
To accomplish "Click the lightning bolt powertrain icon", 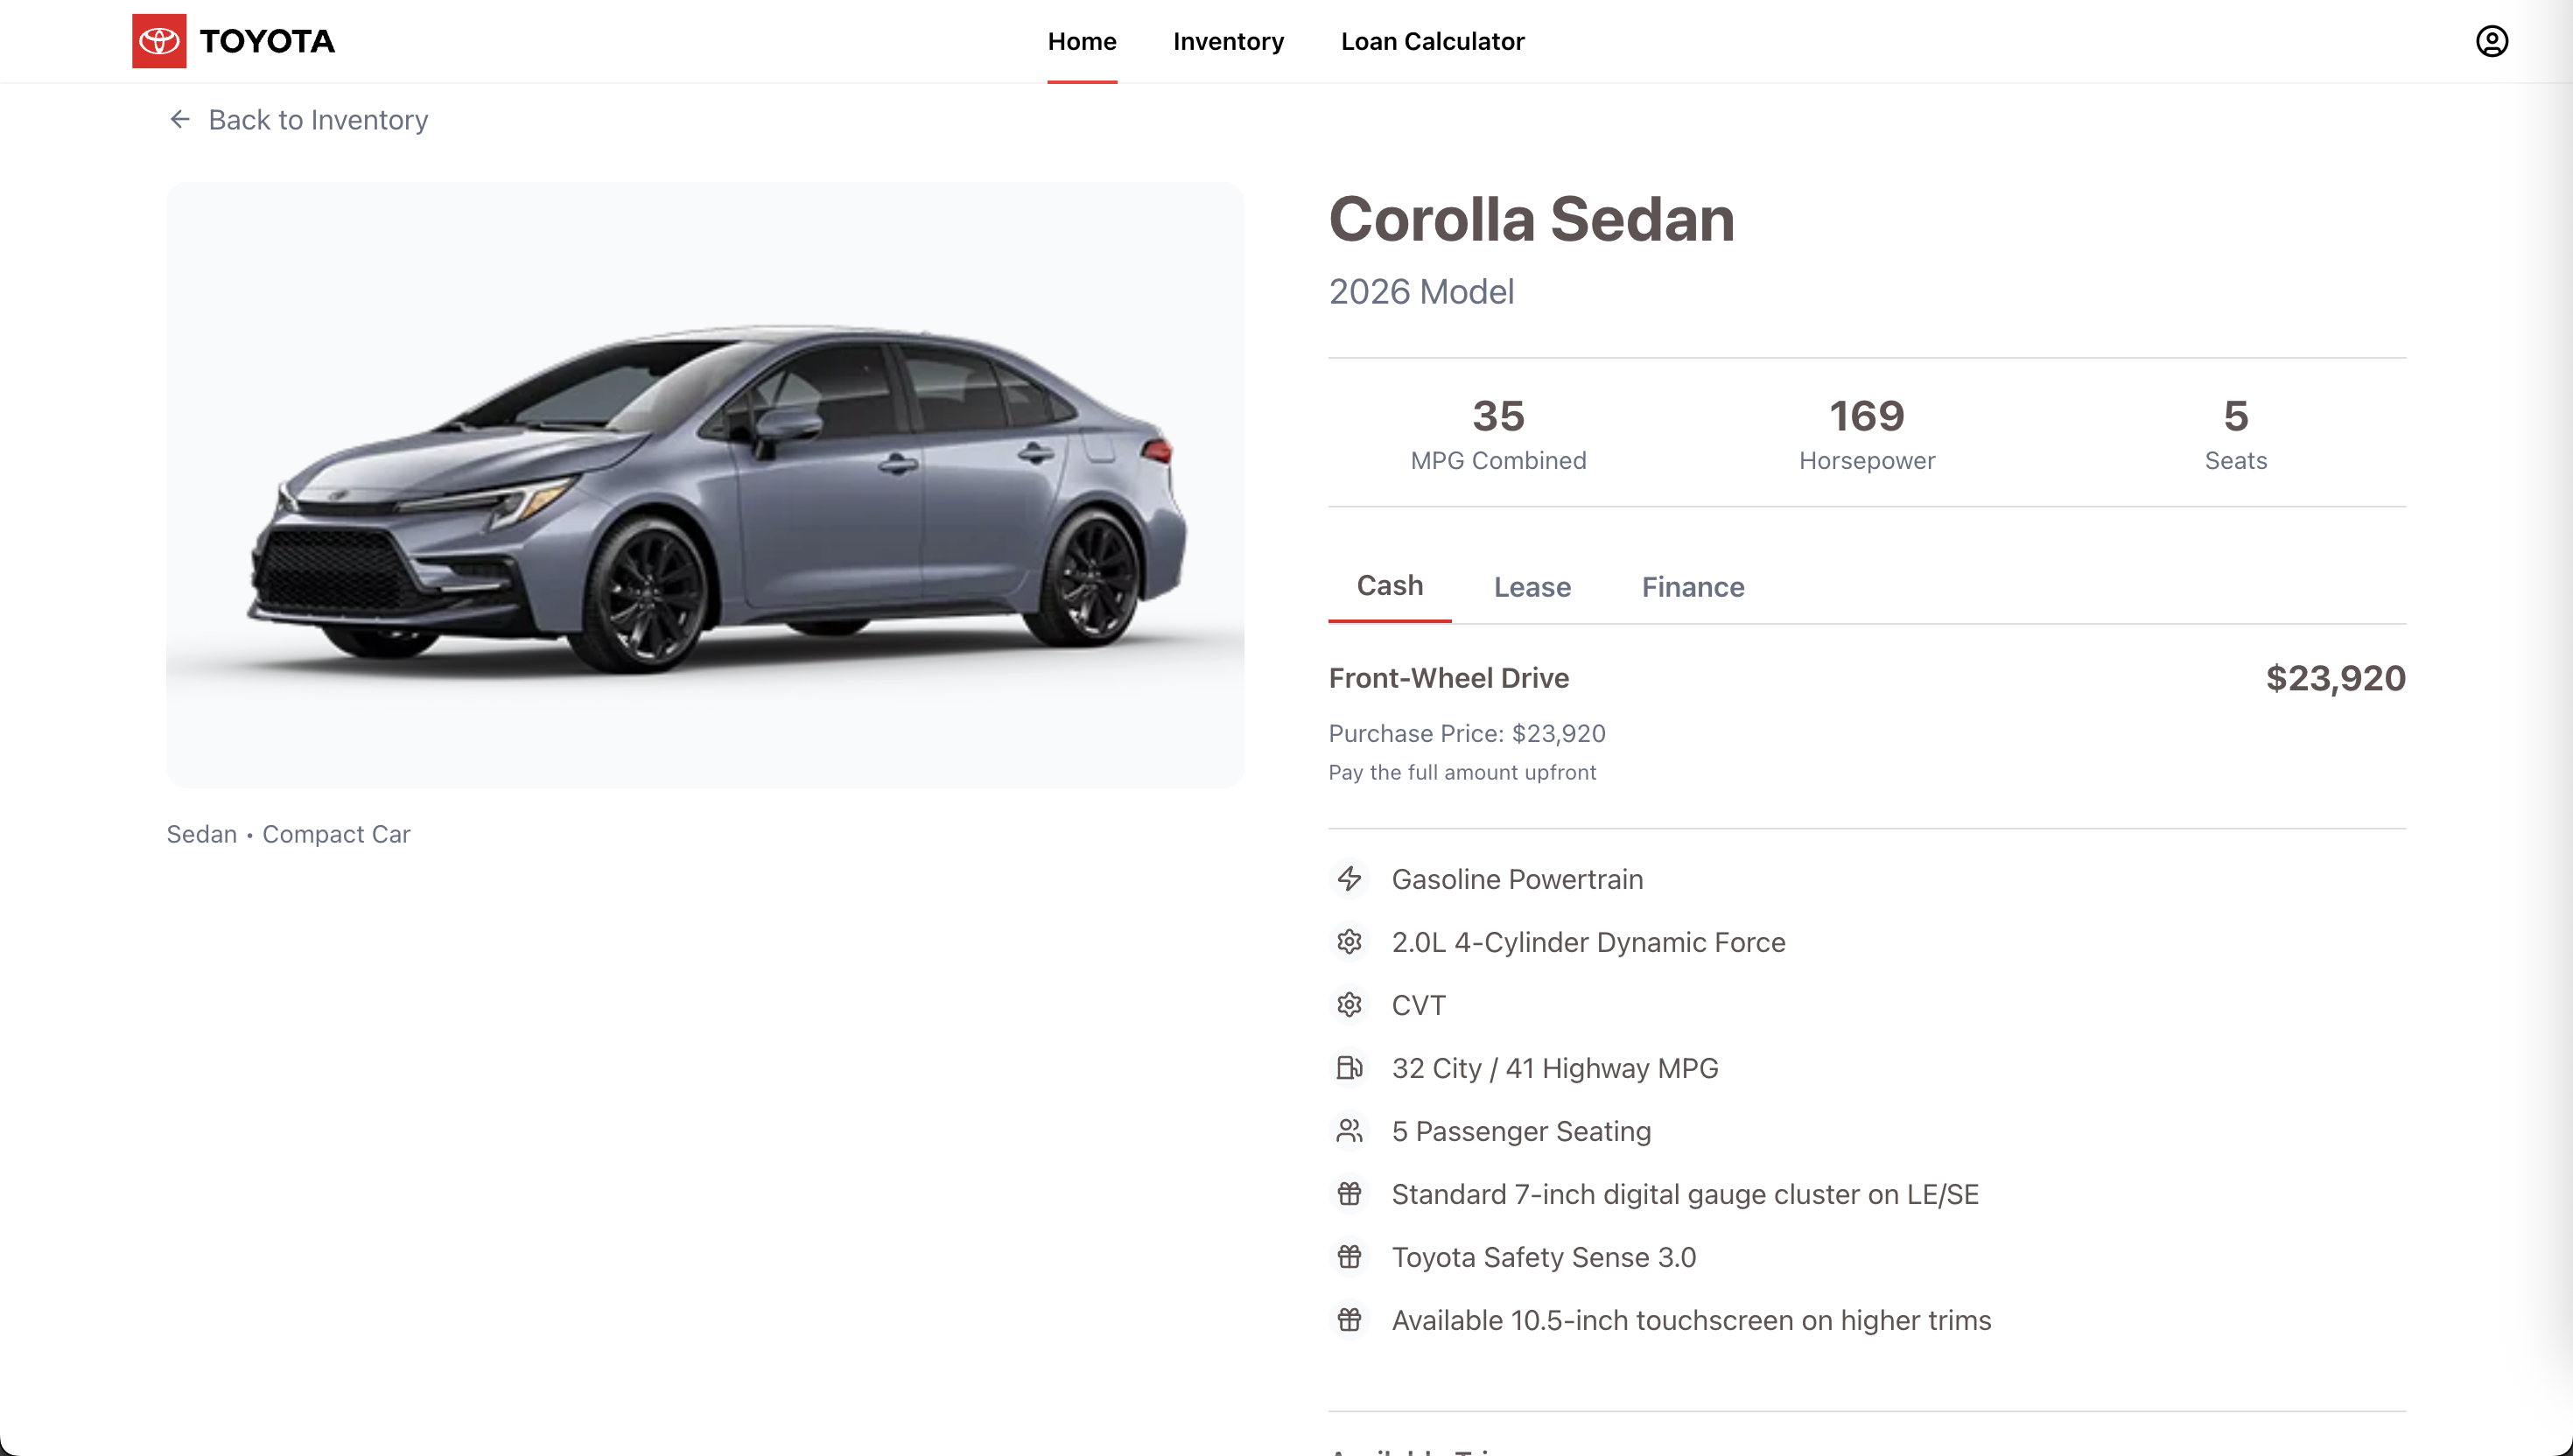I will tap(1349, 879).
